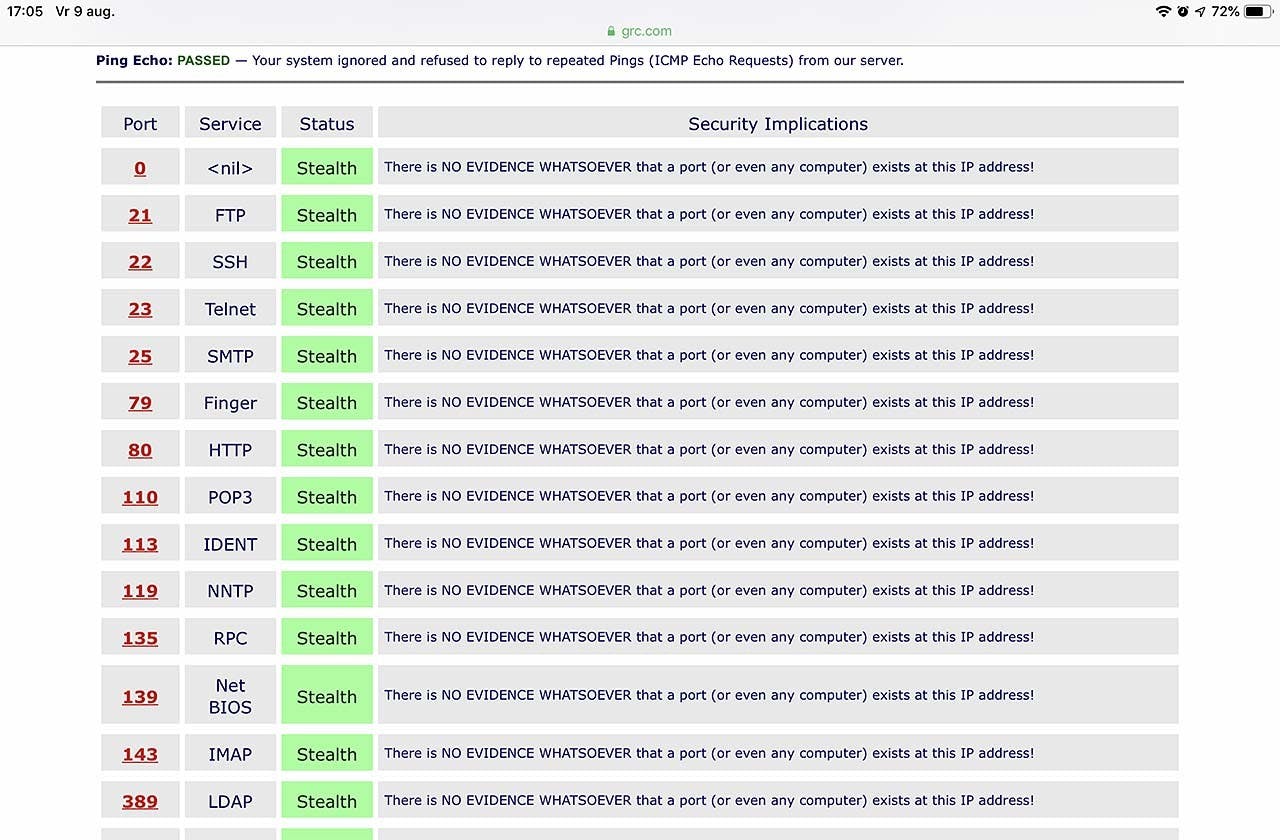
Task: Click the Stealth status for SMTP
Action: 327,356
